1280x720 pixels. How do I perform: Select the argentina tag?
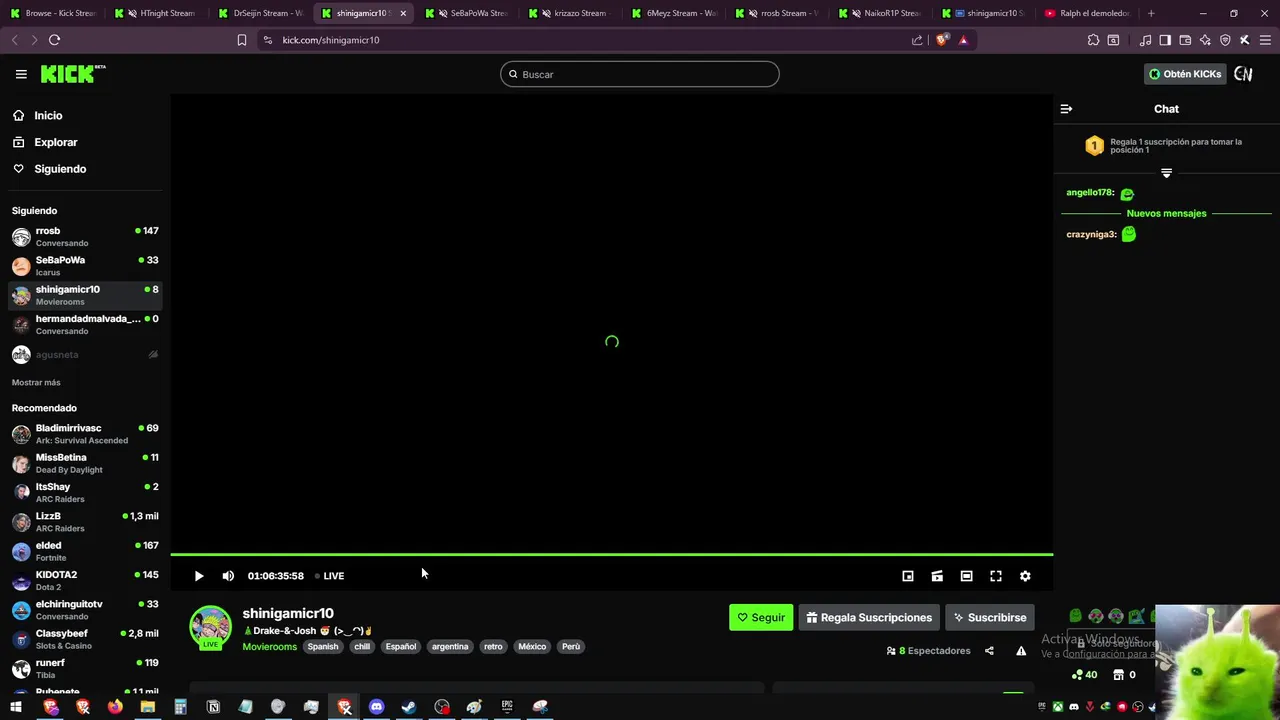(450, 647)
